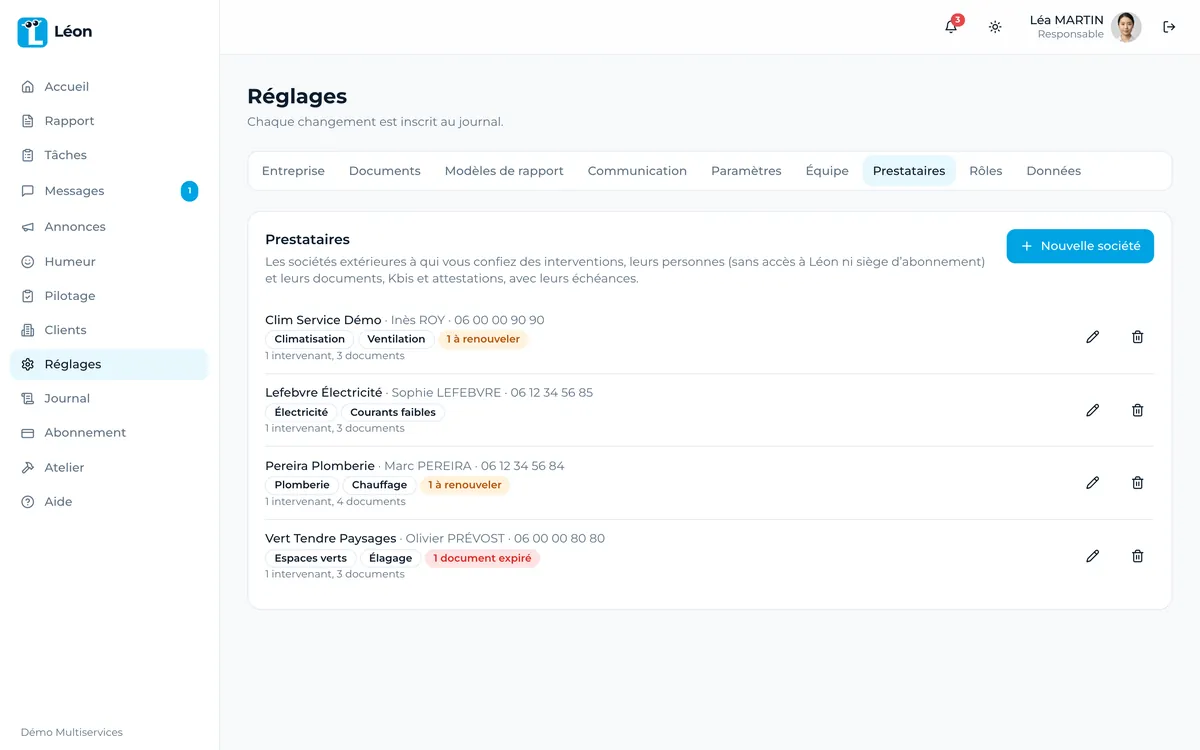This screenshot has width=1200, height=750.
Task: Open Léa MARTIN's profile avatar
Action: 1126,27
